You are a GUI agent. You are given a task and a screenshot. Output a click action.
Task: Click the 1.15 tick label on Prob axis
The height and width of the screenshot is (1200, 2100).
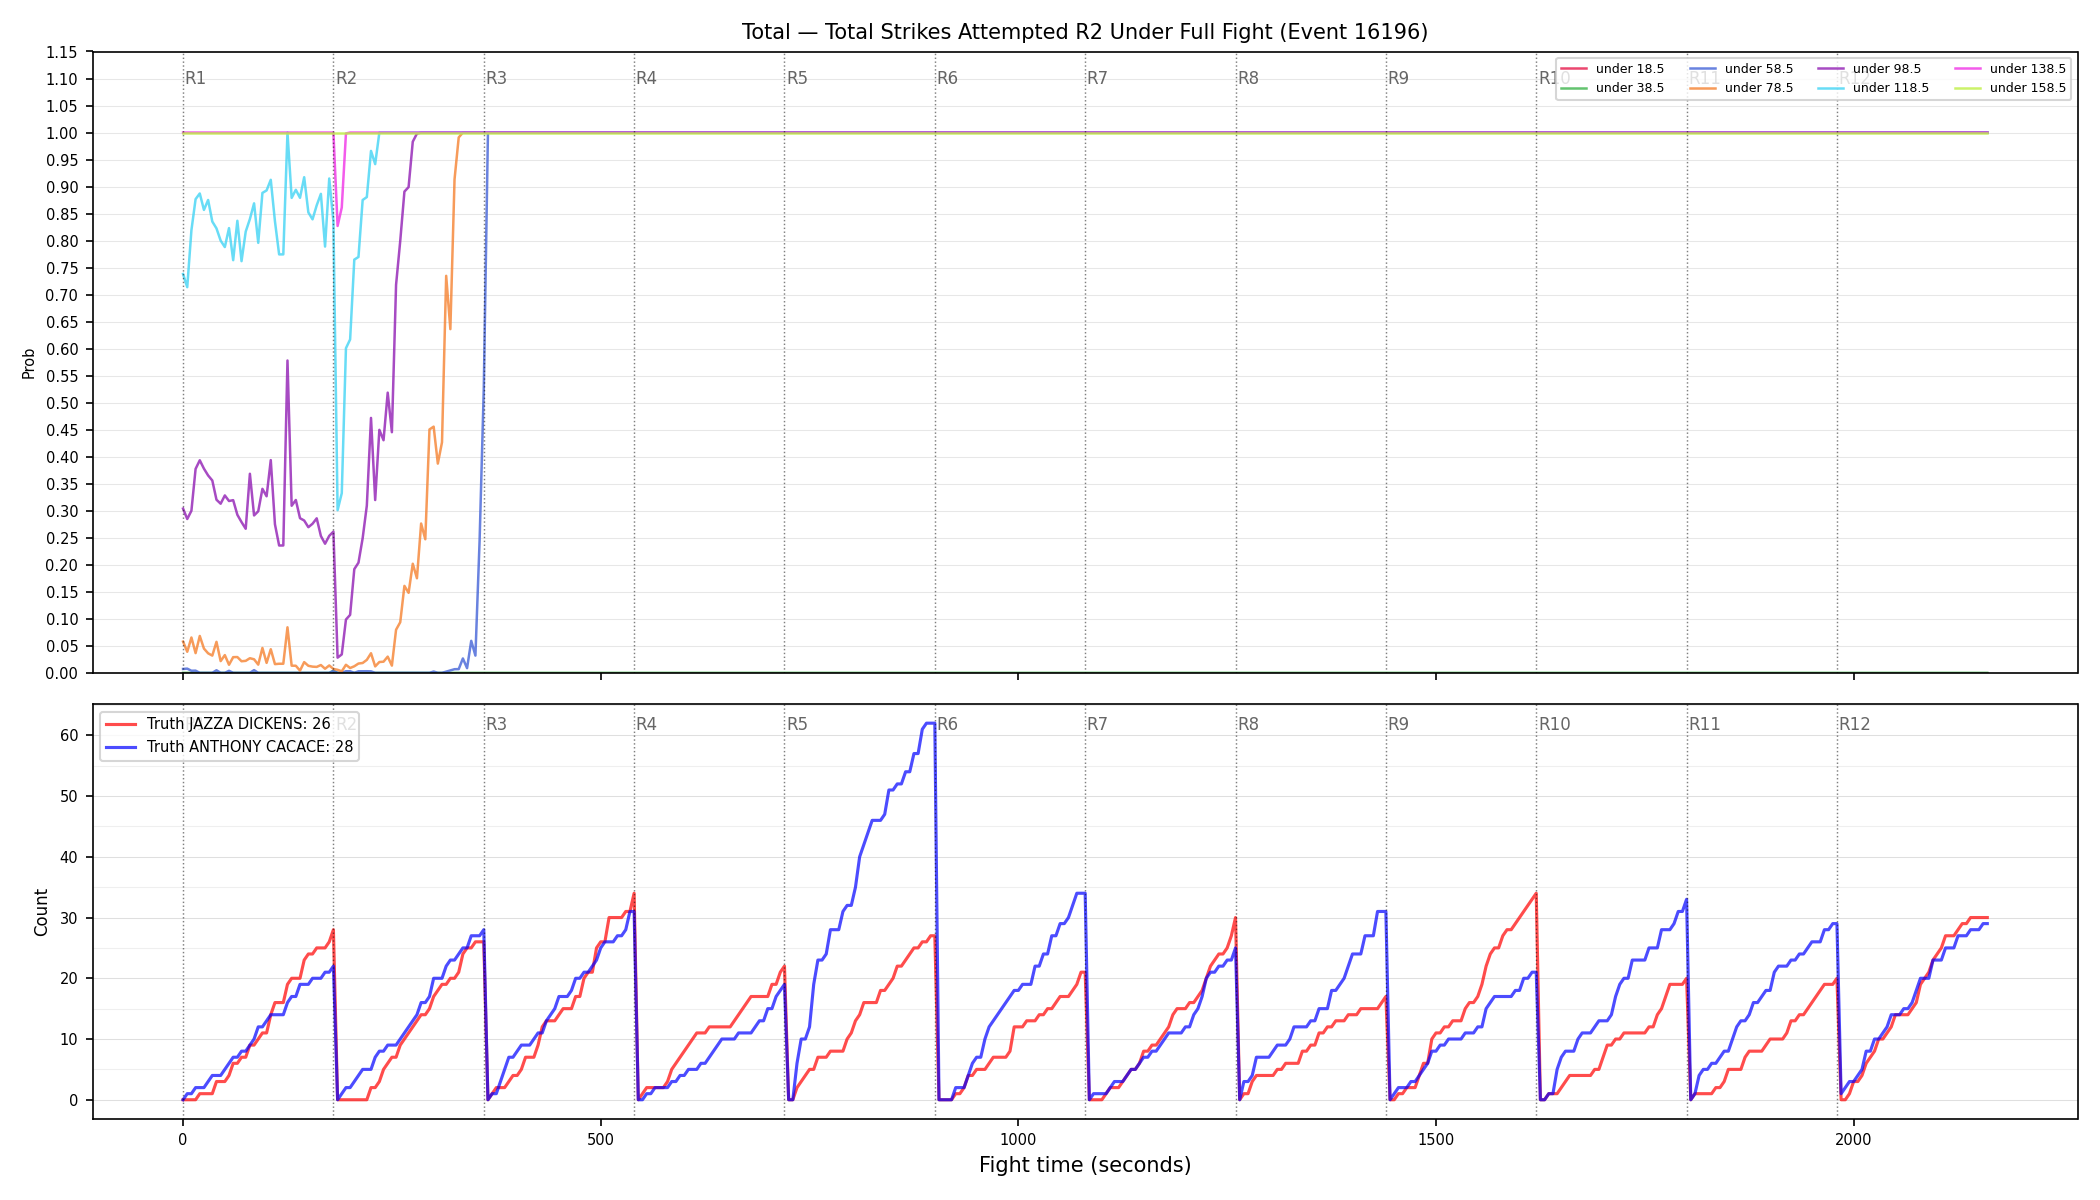tap(62, 52)
